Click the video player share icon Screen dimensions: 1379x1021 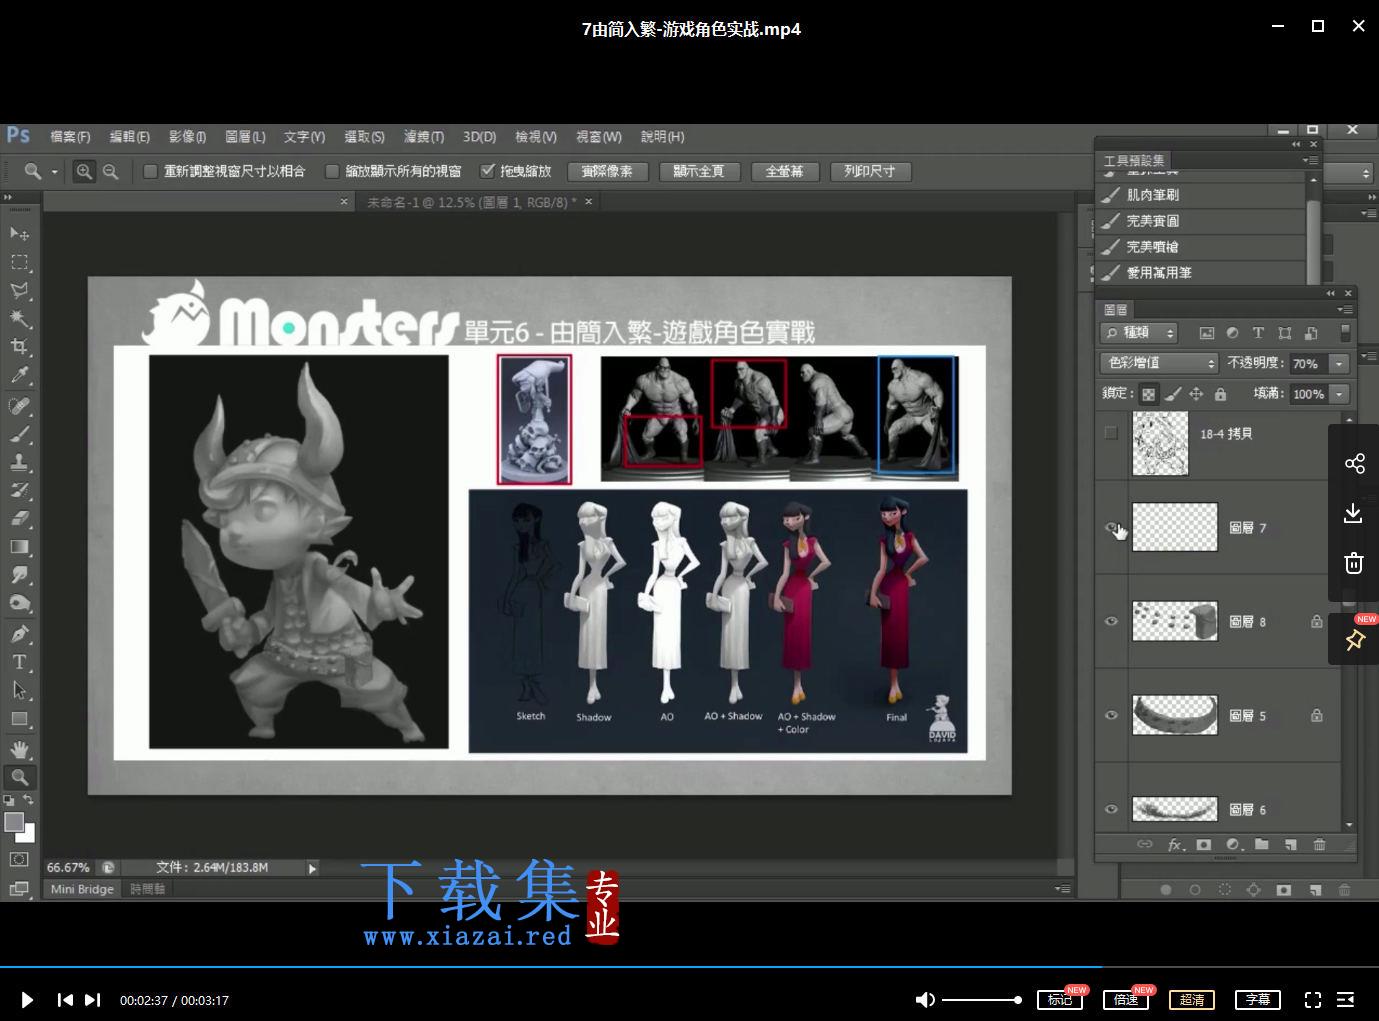pos(1354,463)
